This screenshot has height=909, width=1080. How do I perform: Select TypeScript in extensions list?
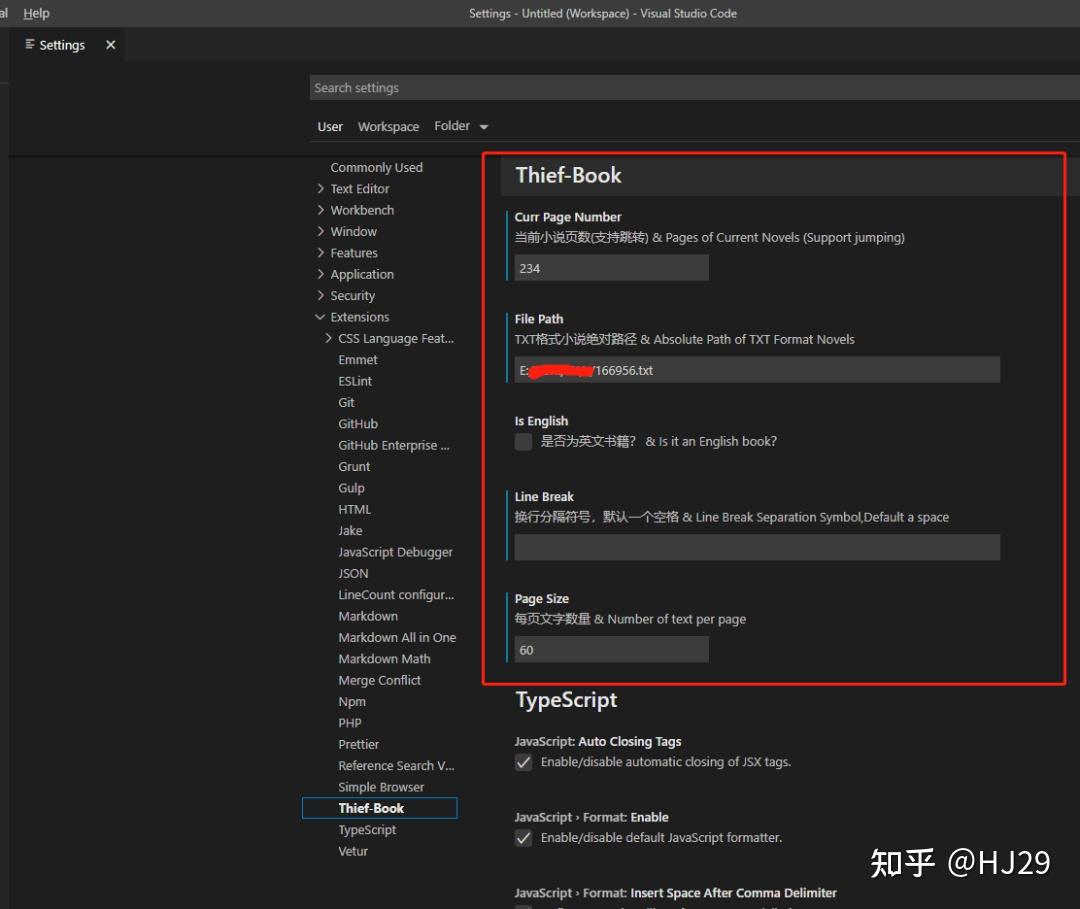pos(367,829)
